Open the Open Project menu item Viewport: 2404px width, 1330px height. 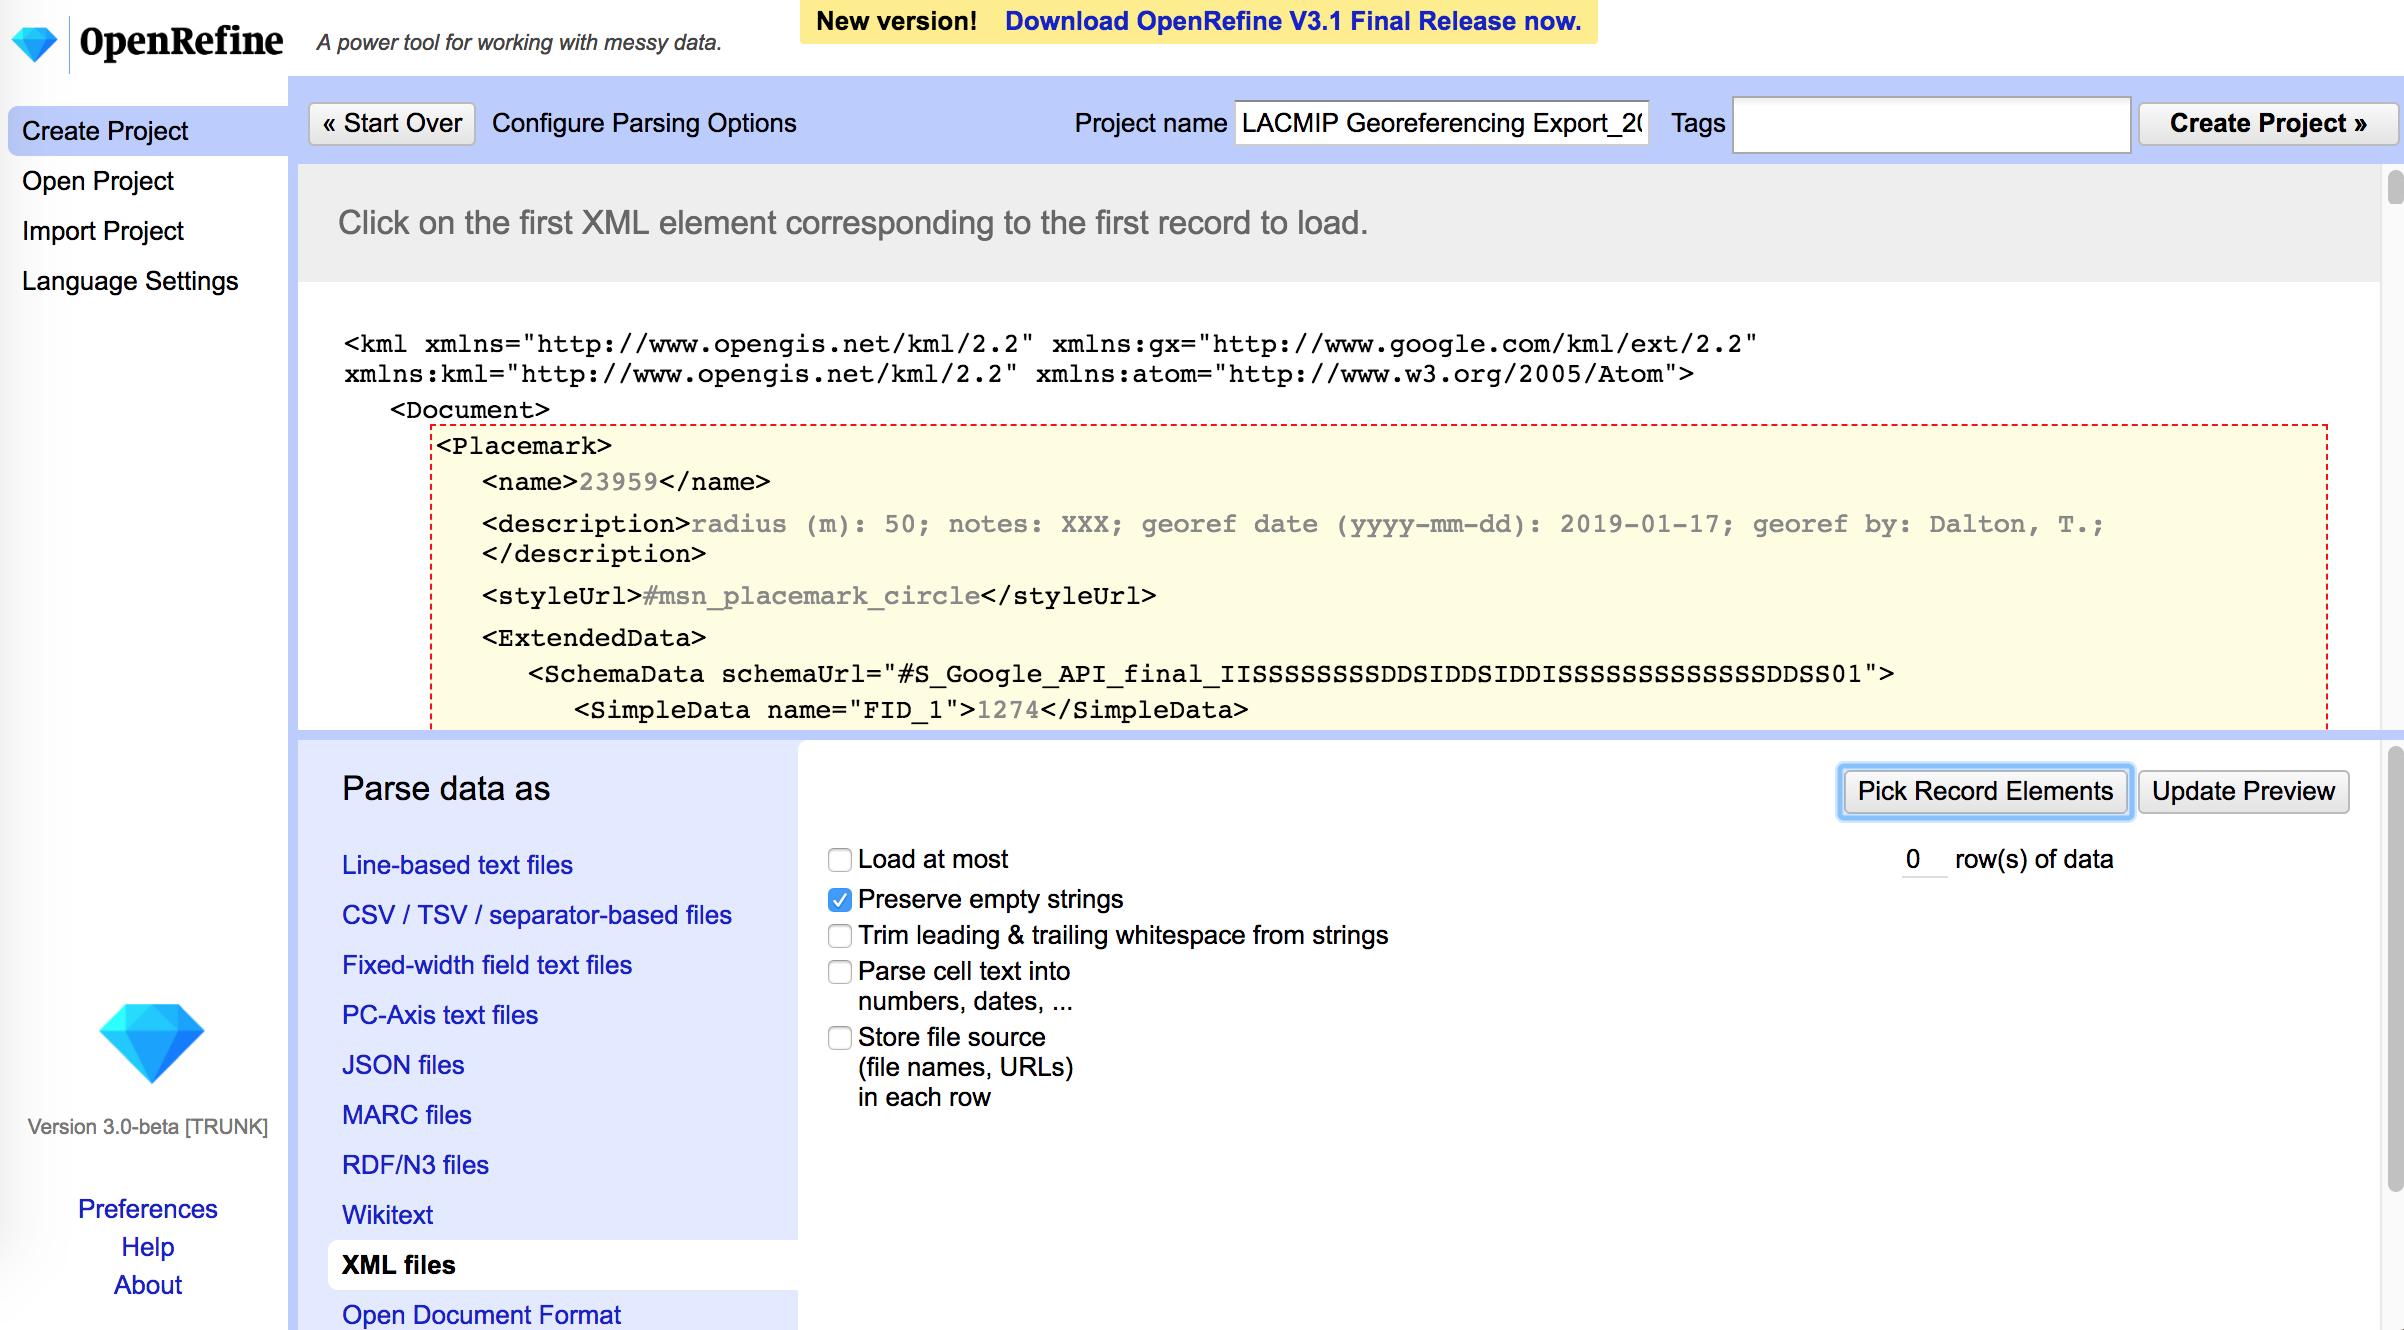point(98,180)
